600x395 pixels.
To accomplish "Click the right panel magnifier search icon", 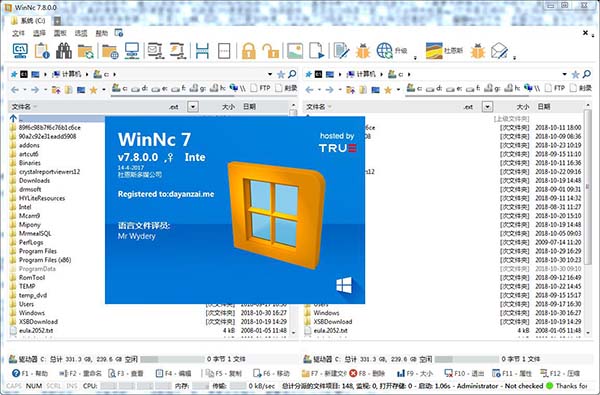I will (x=587, y=74).
